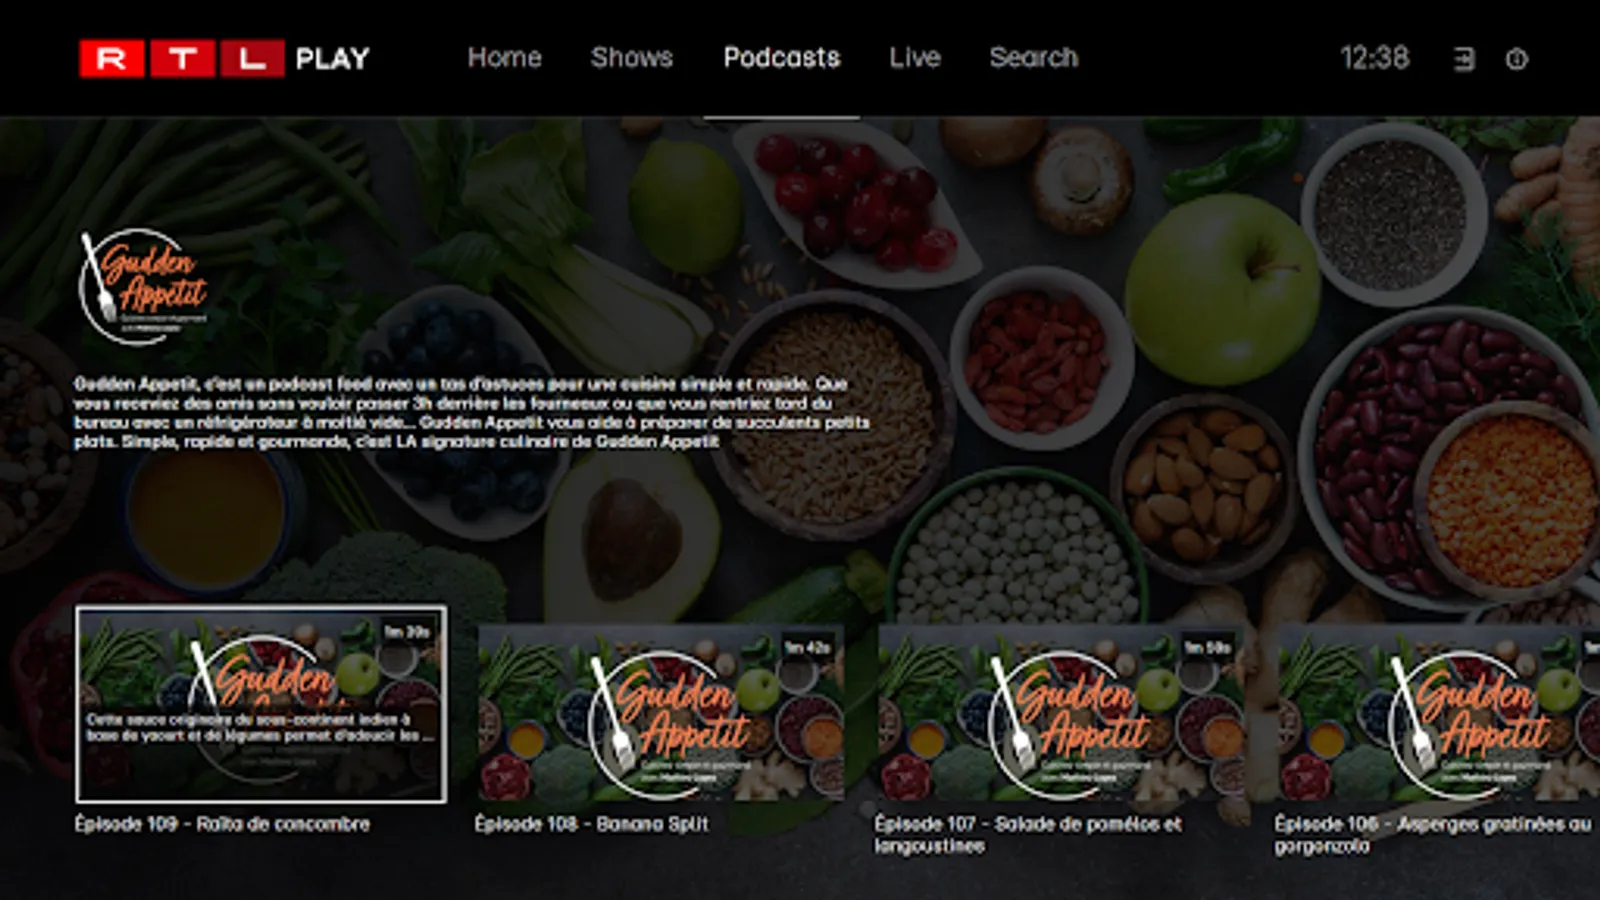Open the login arrow icon

pos(1464,60)
